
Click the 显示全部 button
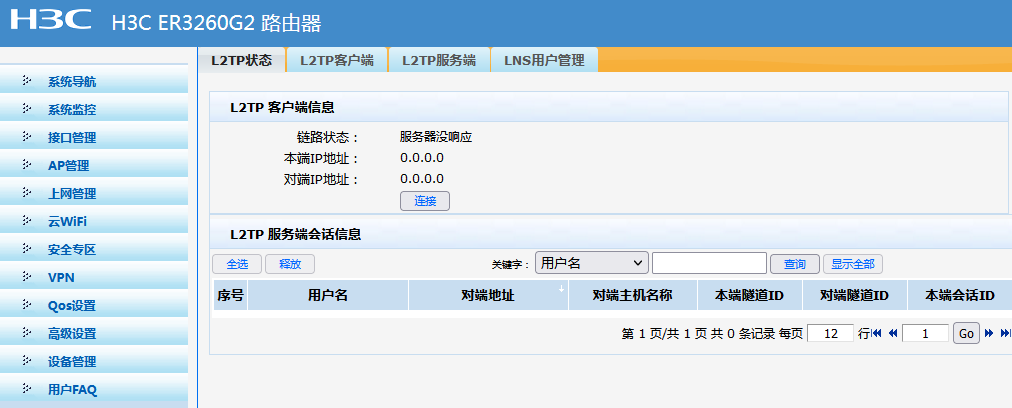click(853, 264)
